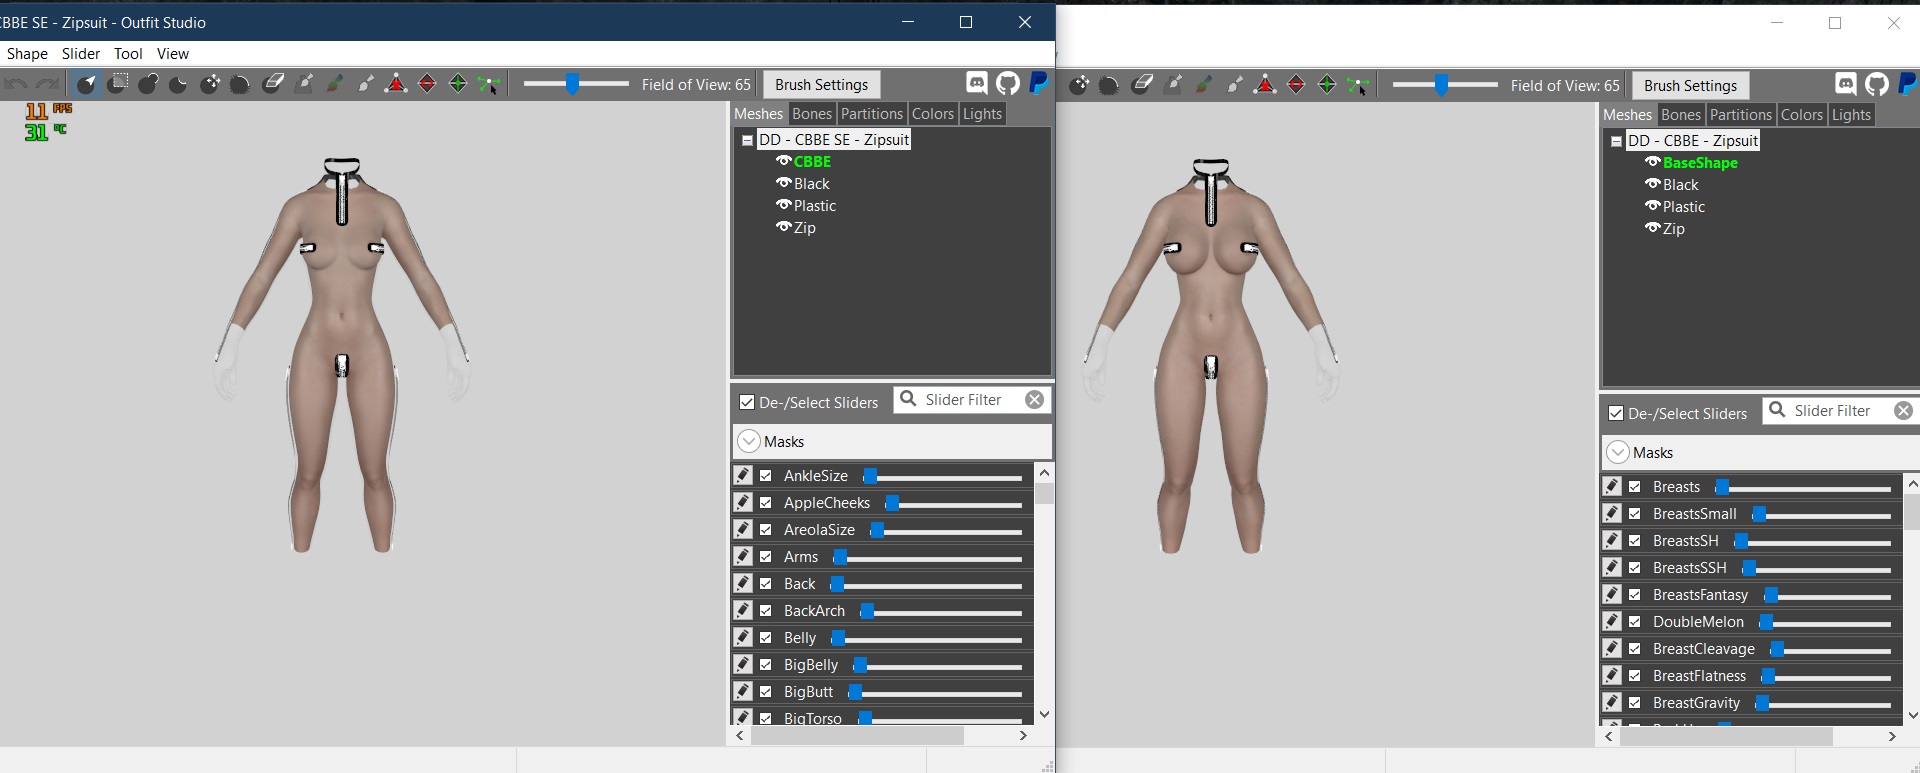1920x773 pixels.
Task: Click the Redo arrow icon
Action: (x=47, y=84)
